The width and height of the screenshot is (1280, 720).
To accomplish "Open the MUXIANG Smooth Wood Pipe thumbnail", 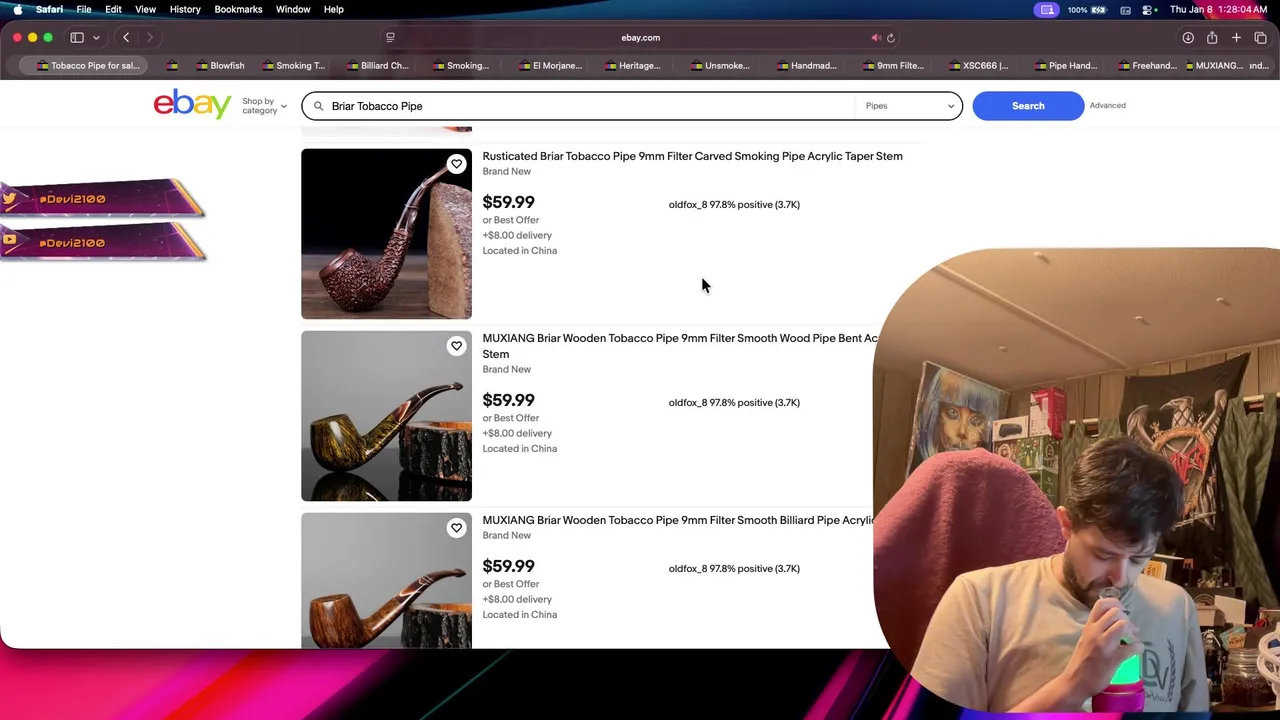I will [386, 416].
